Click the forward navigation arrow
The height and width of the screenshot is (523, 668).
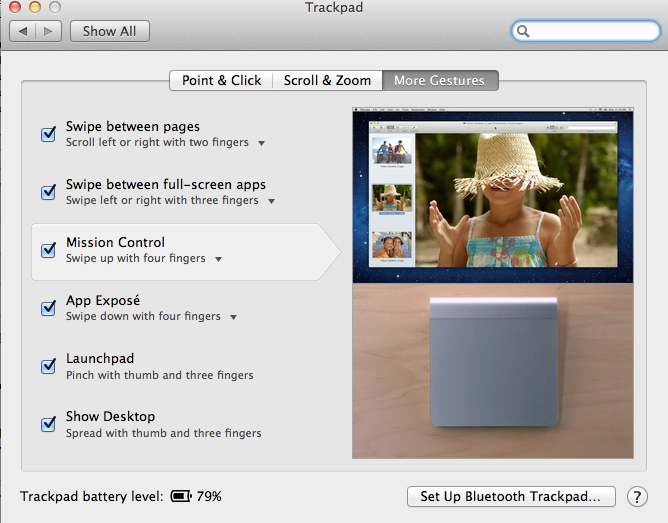click(x=49, y=31)
